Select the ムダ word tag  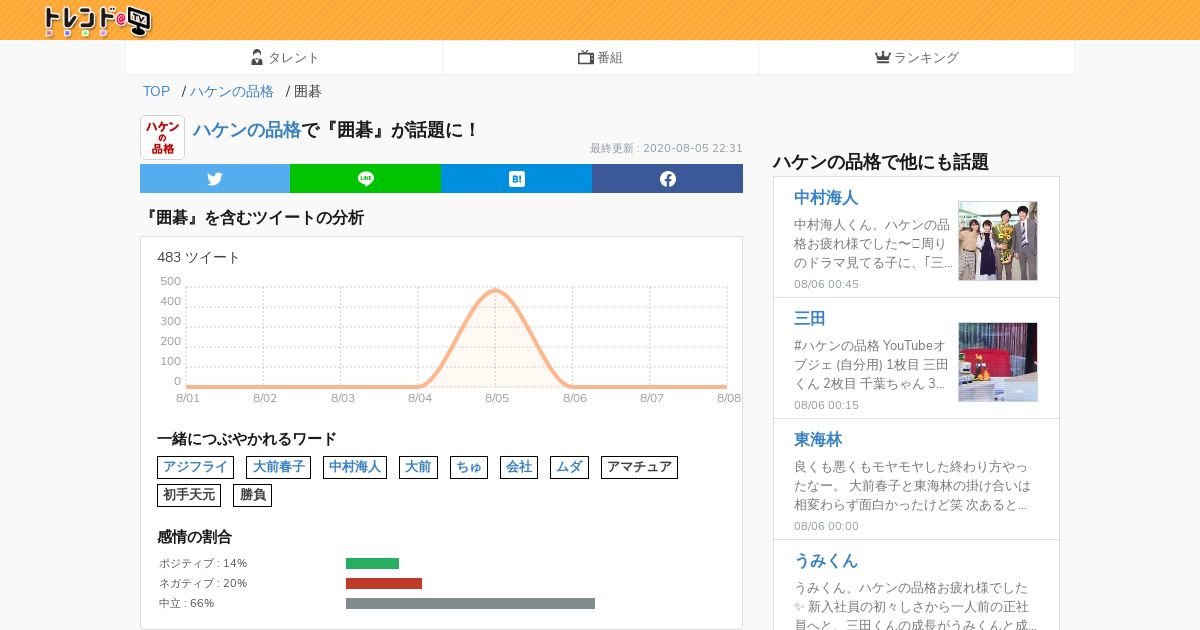click(x=569, y=467)
